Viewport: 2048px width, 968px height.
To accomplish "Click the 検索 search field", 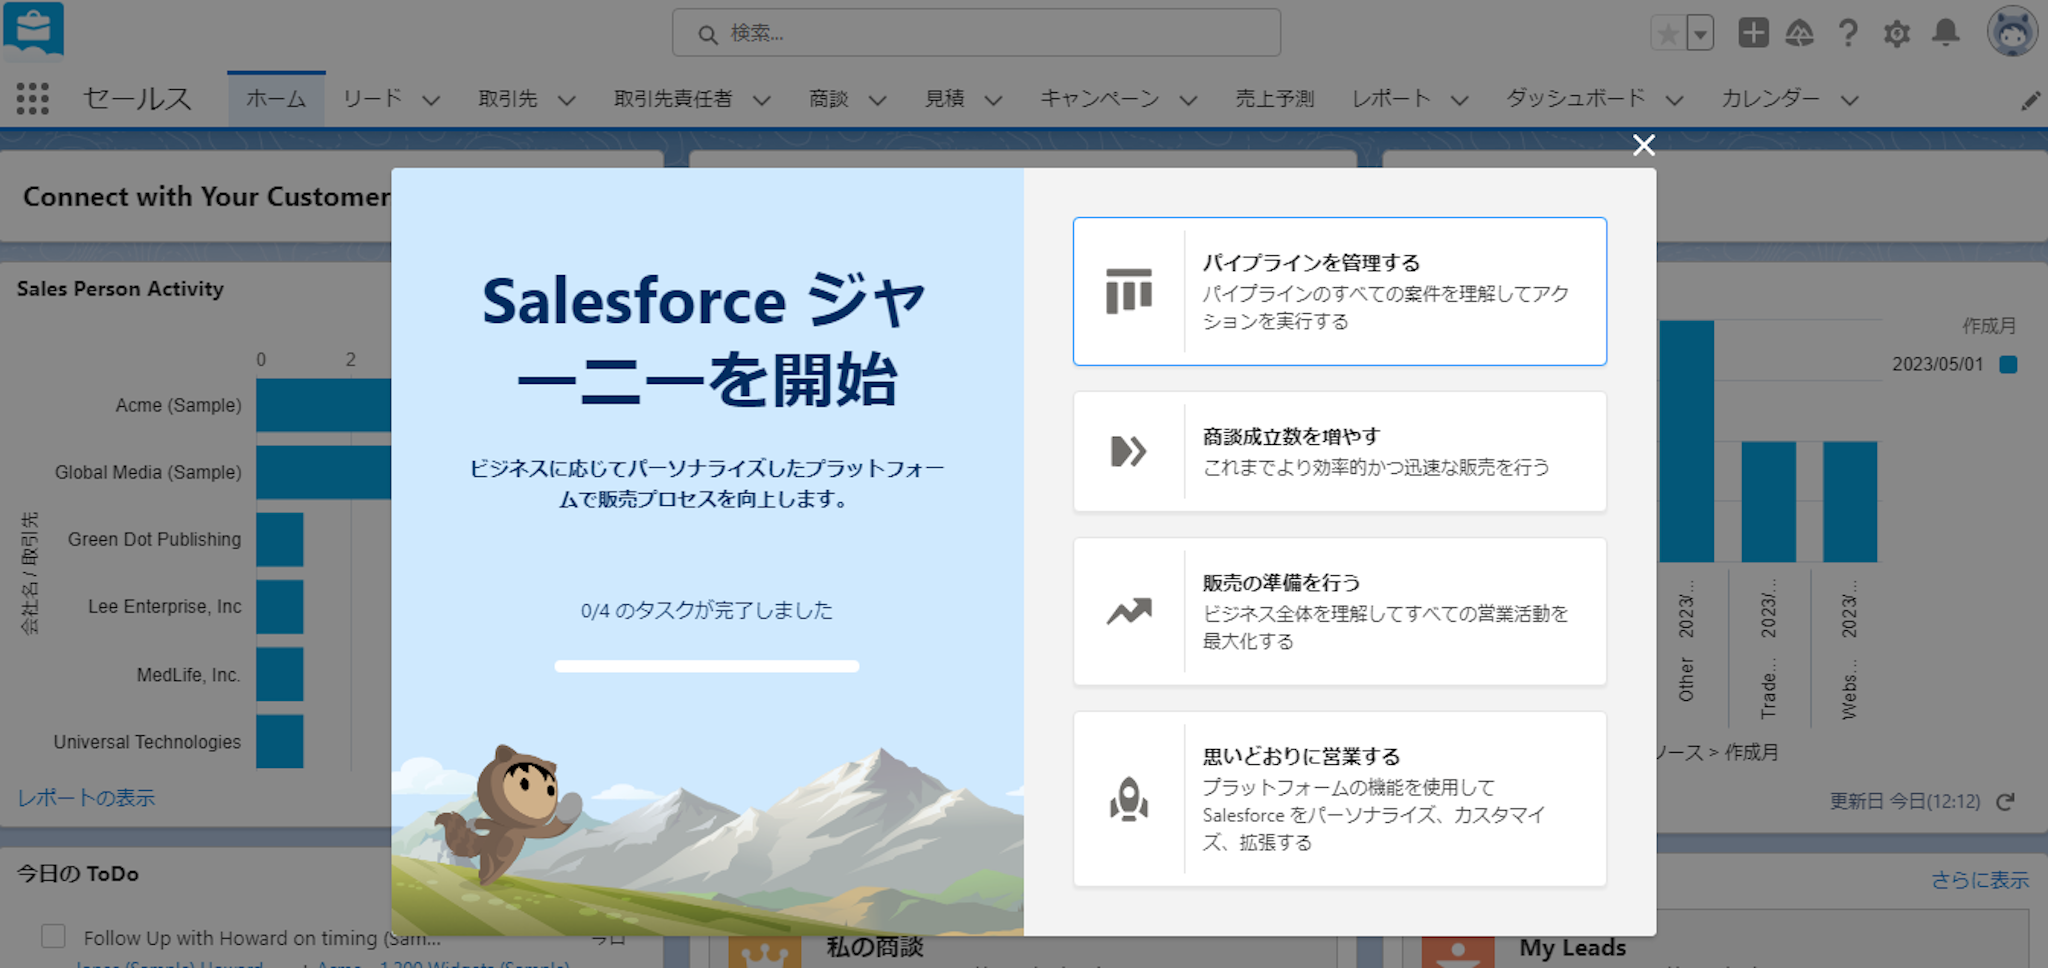I will click(x=976, y=34).
